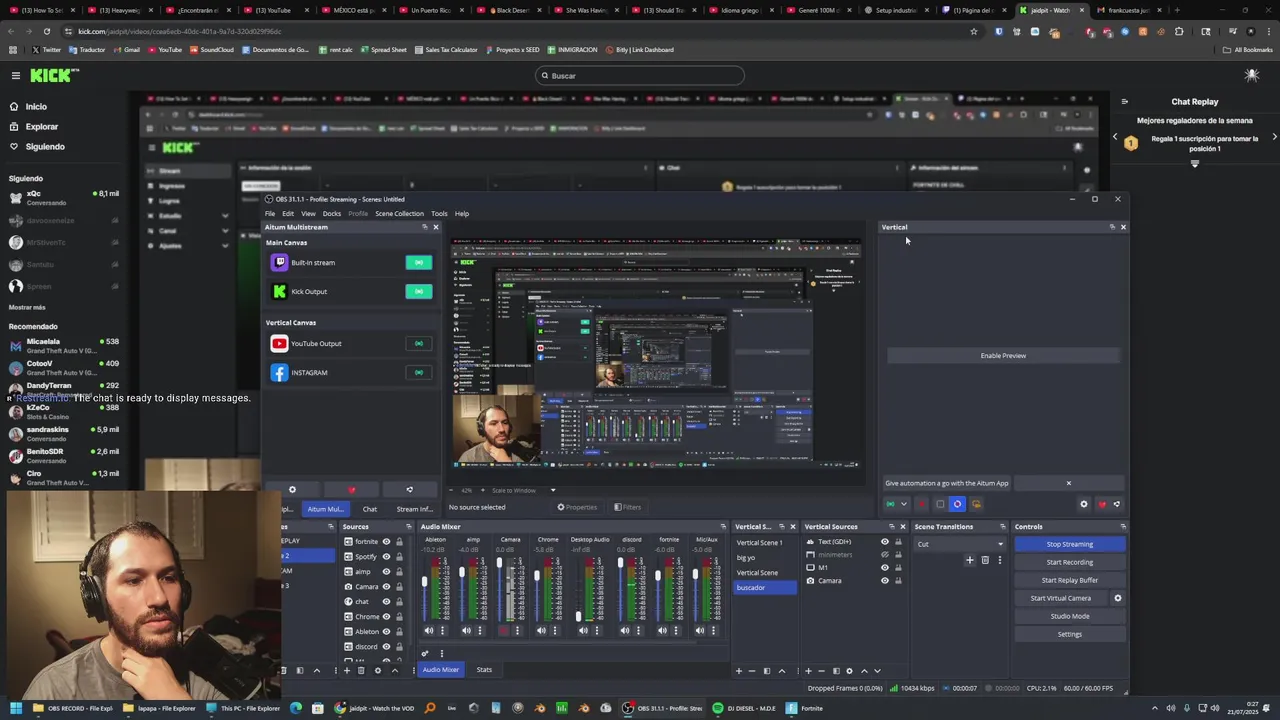
Task: Select the Vertical Scene 1 scene
Action: [765, 542]
